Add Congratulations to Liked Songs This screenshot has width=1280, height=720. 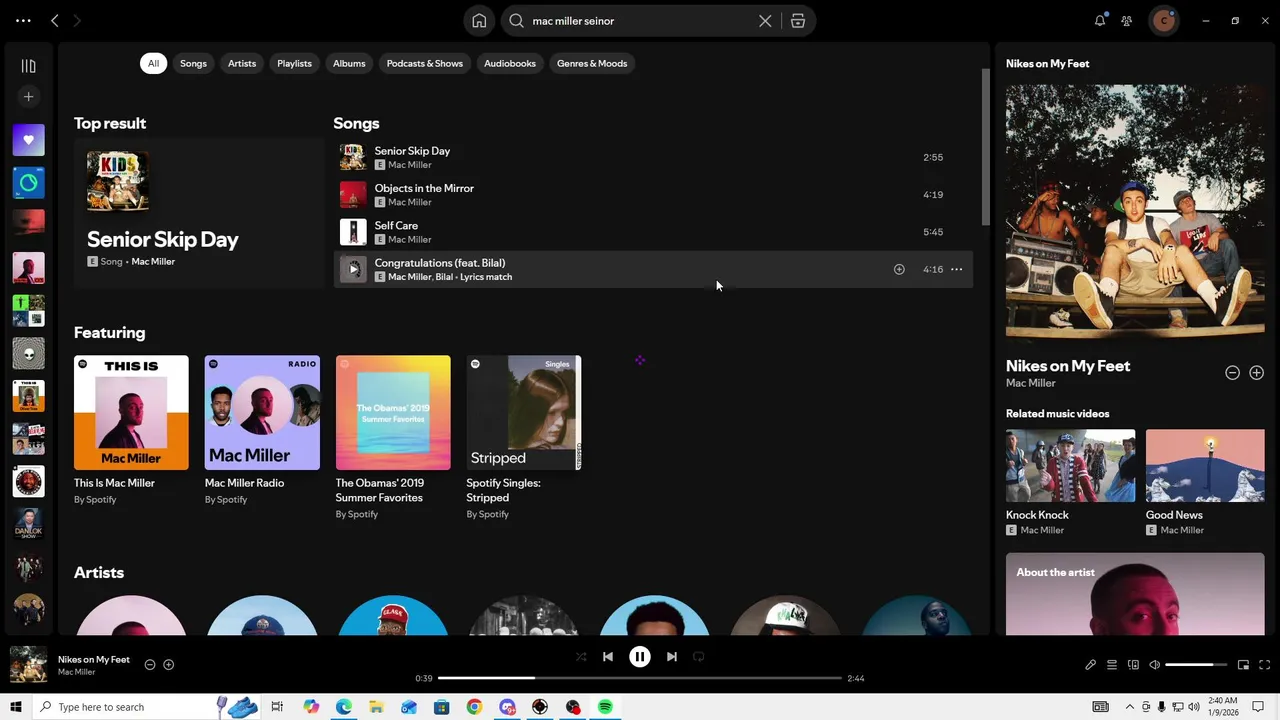[x=899, y=269]
